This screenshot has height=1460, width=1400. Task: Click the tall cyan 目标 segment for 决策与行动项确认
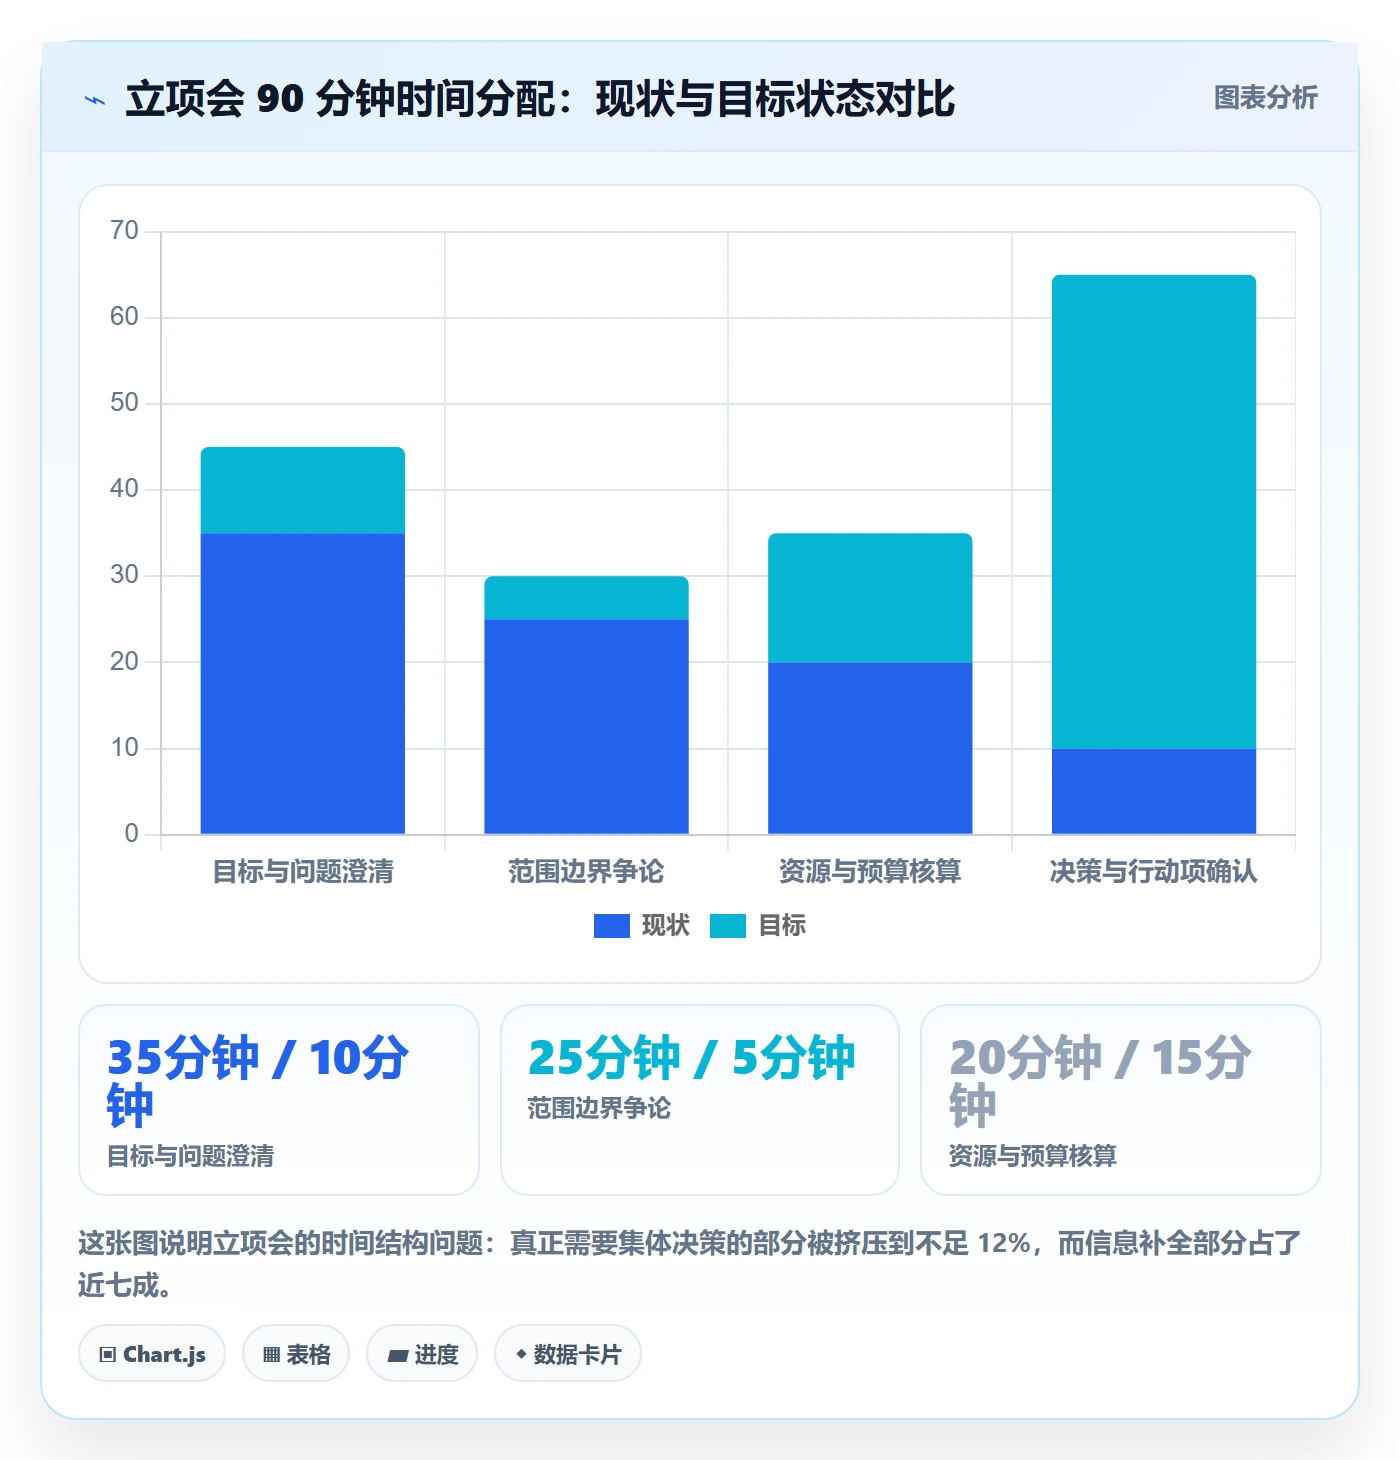(1154, 512)
